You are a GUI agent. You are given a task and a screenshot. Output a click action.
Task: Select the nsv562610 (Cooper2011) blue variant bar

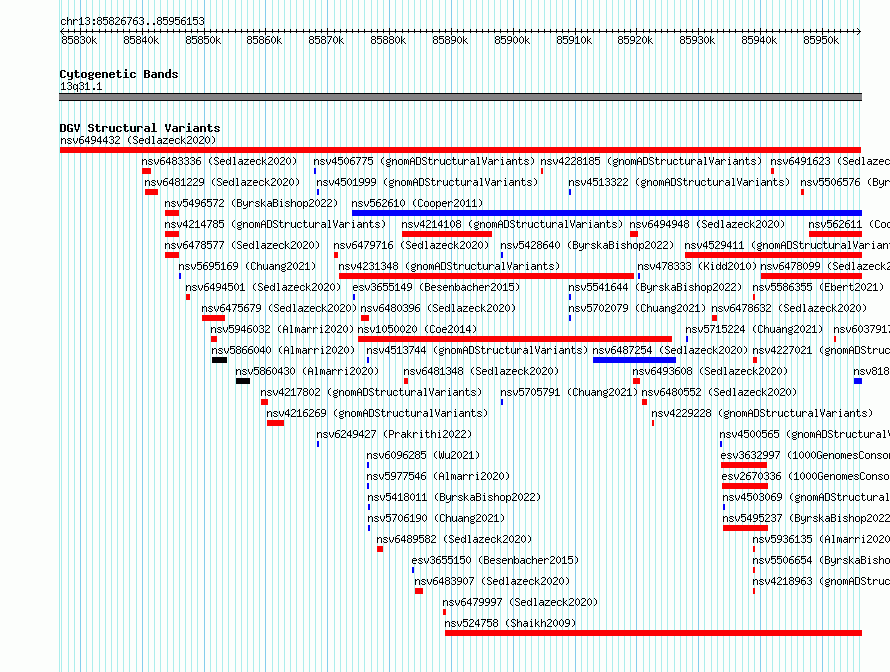(607, 213)
